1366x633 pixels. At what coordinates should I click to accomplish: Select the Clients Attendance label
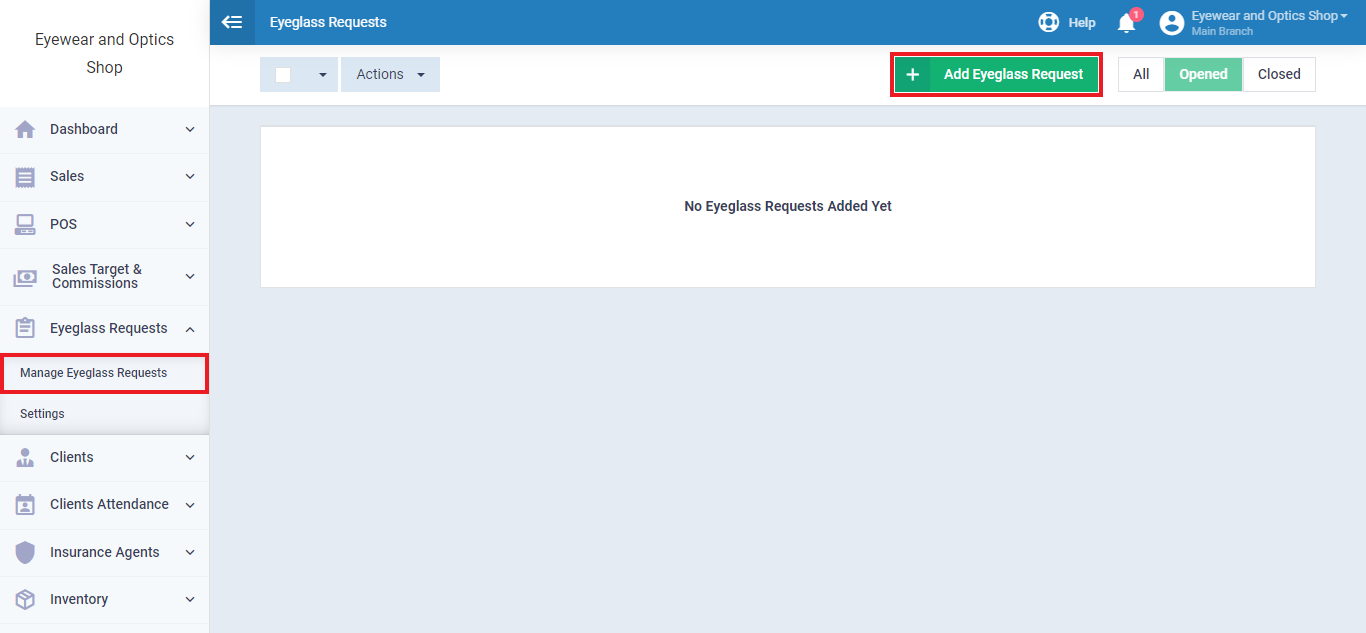click(x=109, y=504)
